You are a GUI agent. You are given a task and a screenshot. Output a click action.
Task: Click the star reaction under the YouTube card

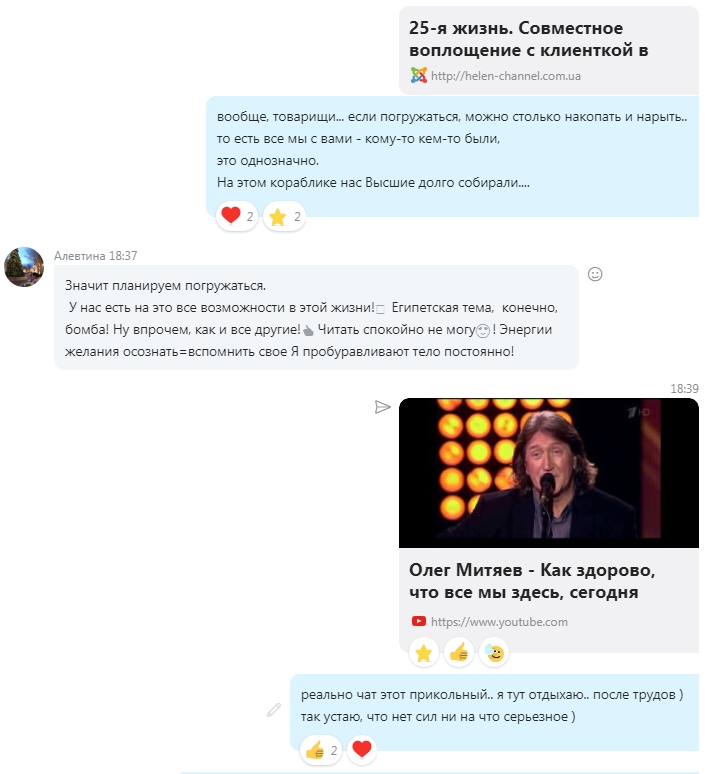click(424, 653)
